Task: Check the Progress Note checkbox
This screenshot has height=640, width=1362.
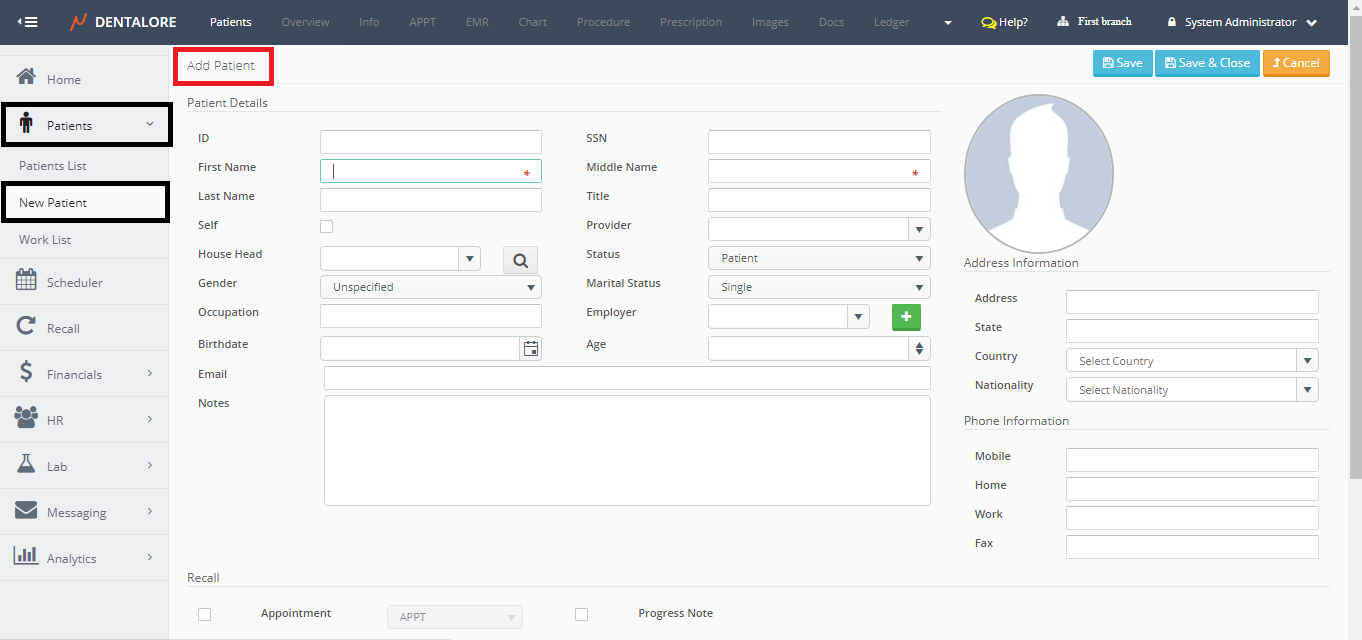Action: 581,614
